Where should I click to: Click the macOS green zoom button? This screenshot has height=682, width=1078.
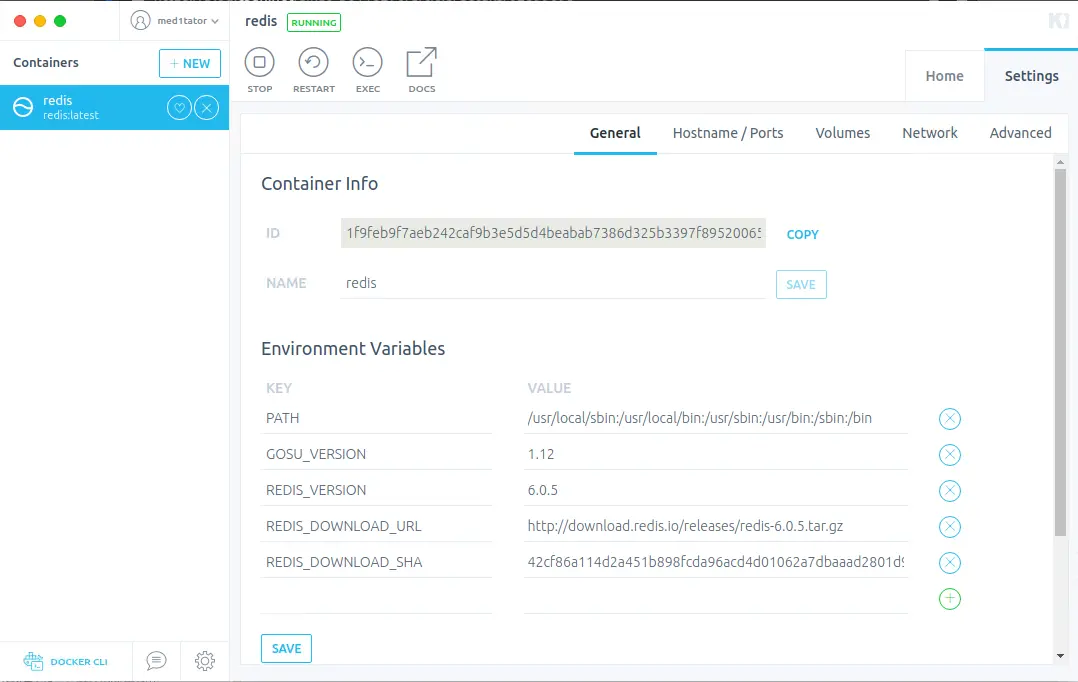[x=60, y=21]
